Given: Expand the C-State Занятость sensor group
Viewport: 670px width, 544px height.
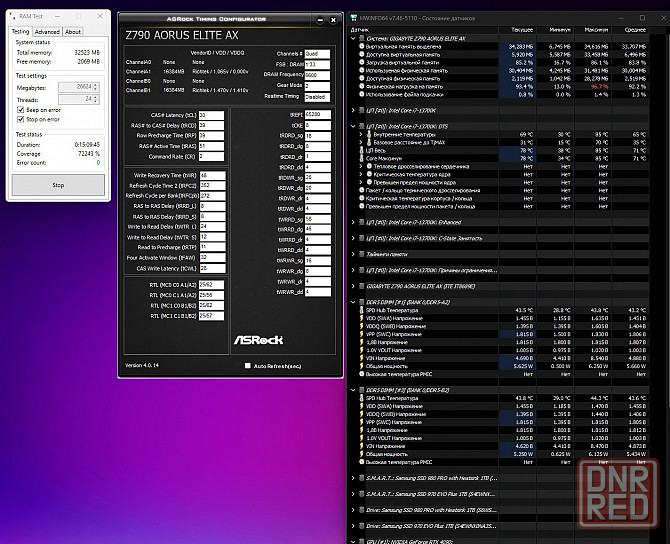Looking at the screenshot, I should 355,239.
